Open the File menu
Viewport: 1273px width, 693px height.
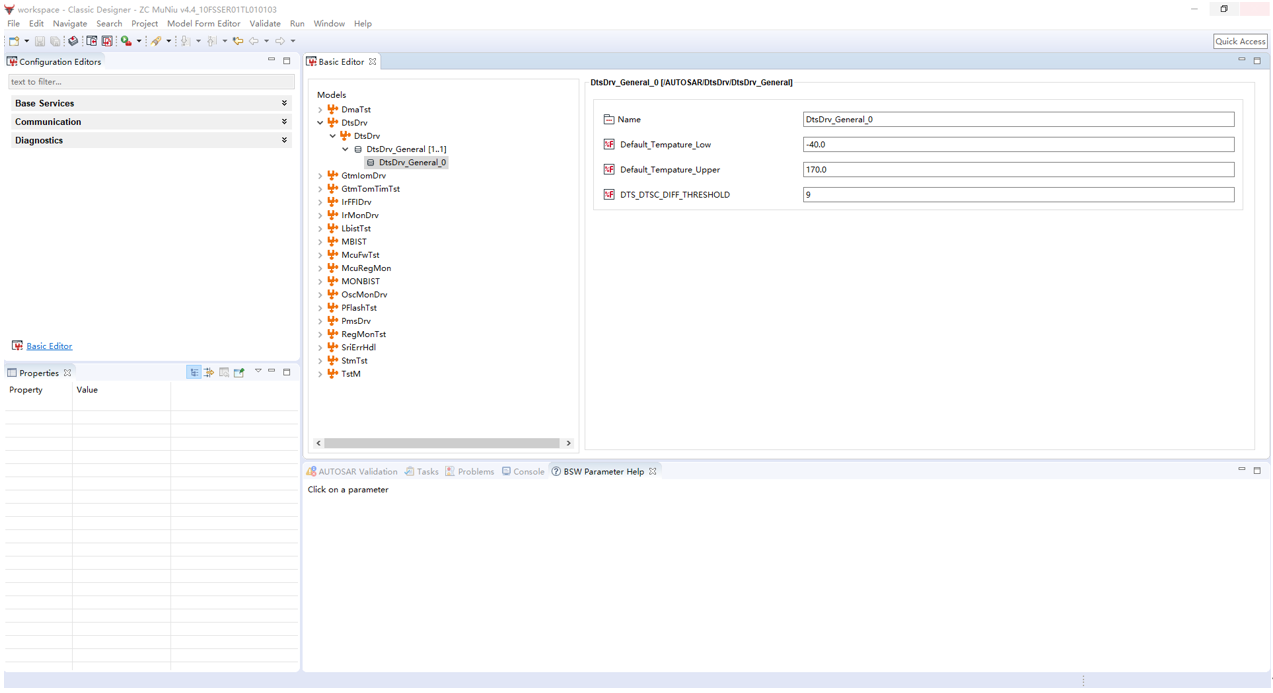tap(14, 23)
